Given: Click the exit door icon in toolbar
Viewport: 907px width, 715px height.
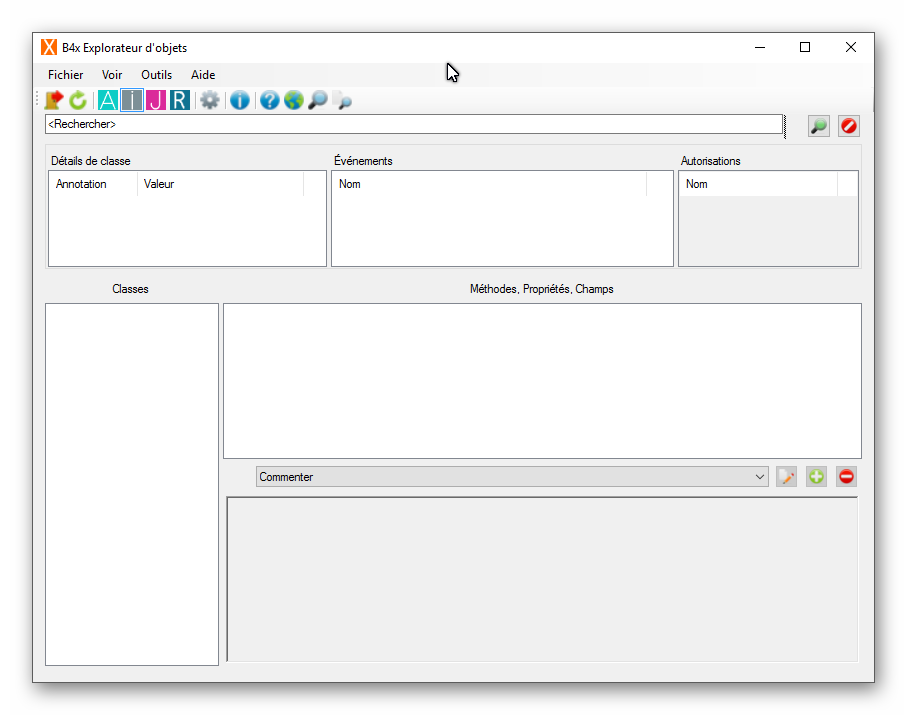Looking at the screenshot, I should click(x=54, y=100).
